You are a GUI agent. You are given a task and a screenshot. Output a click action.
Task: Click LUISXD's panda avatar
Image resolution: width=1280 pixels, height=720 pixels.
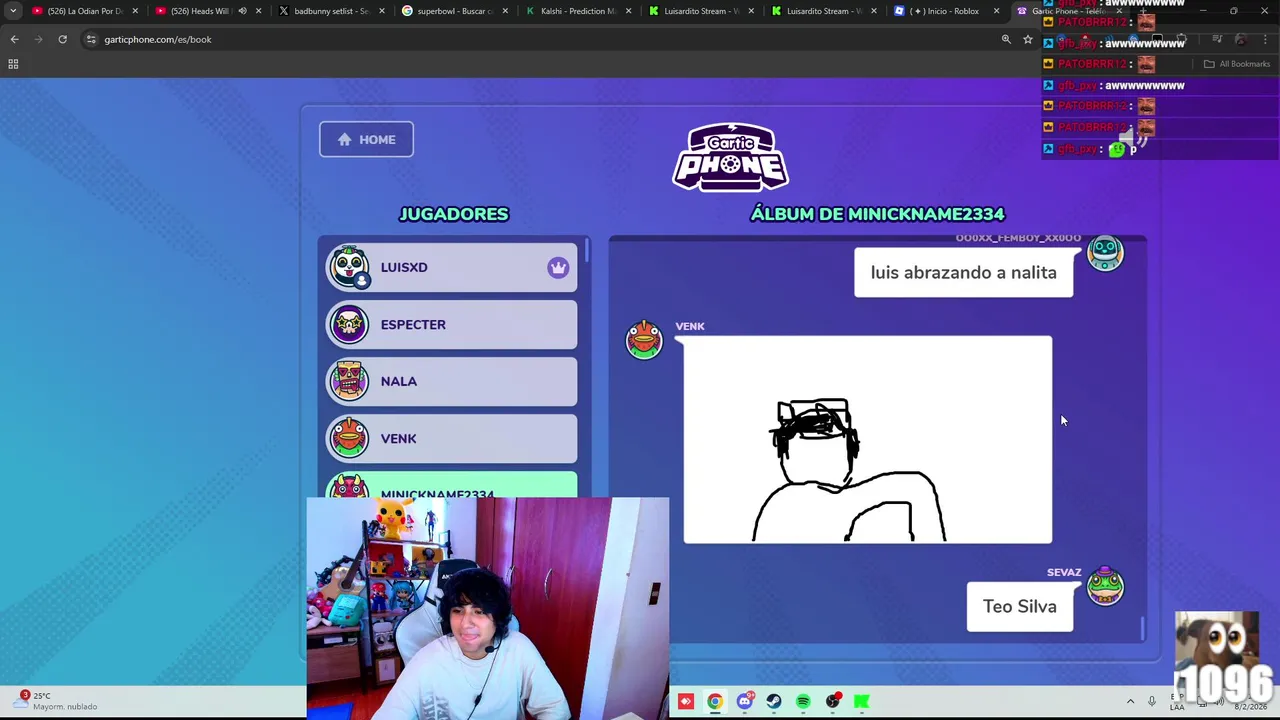pyautogui.click(x=350, y=267)
